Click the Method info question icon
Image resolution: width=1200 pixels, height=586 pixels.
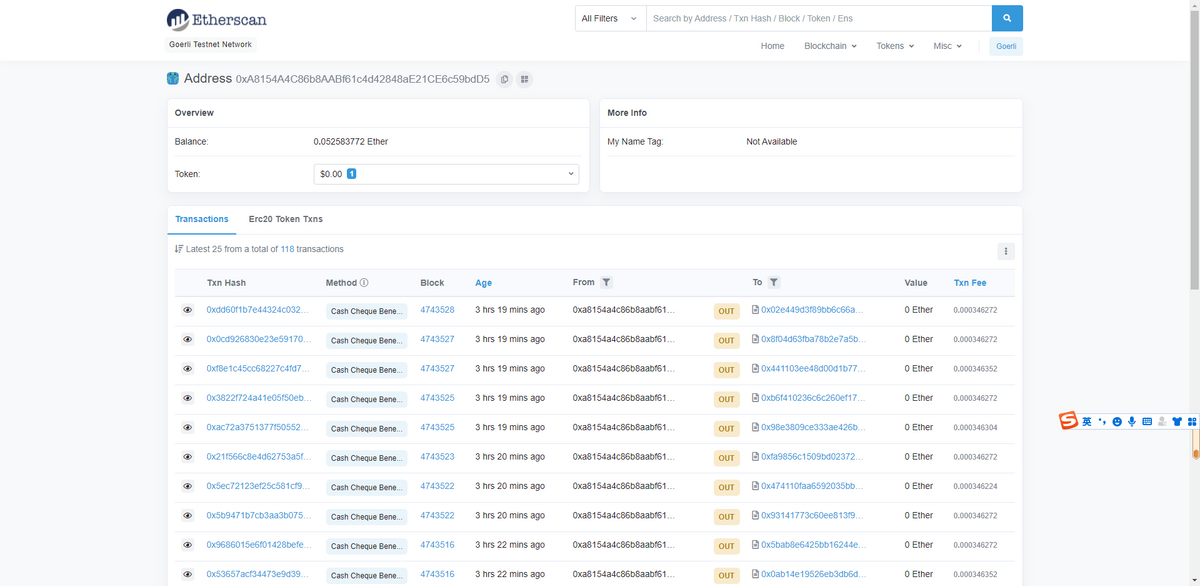click(364, 283)
